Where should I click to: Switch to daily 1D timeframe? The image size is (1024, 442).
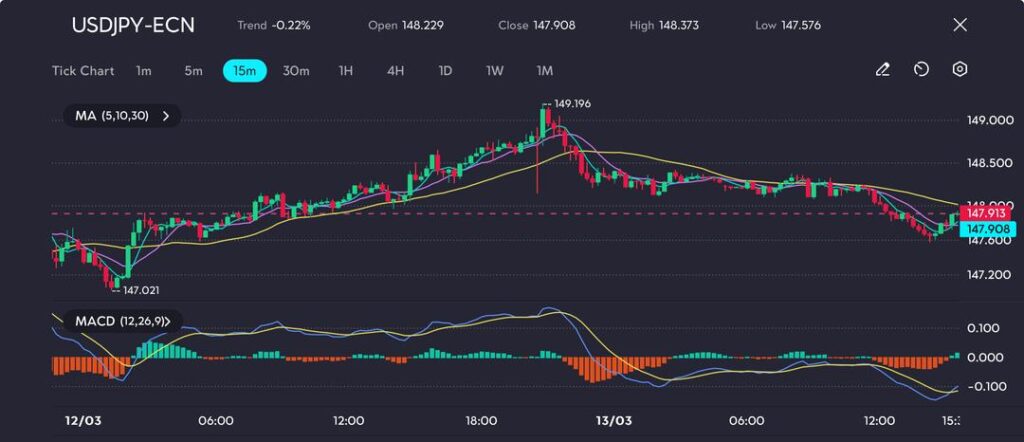pos(445,71)
